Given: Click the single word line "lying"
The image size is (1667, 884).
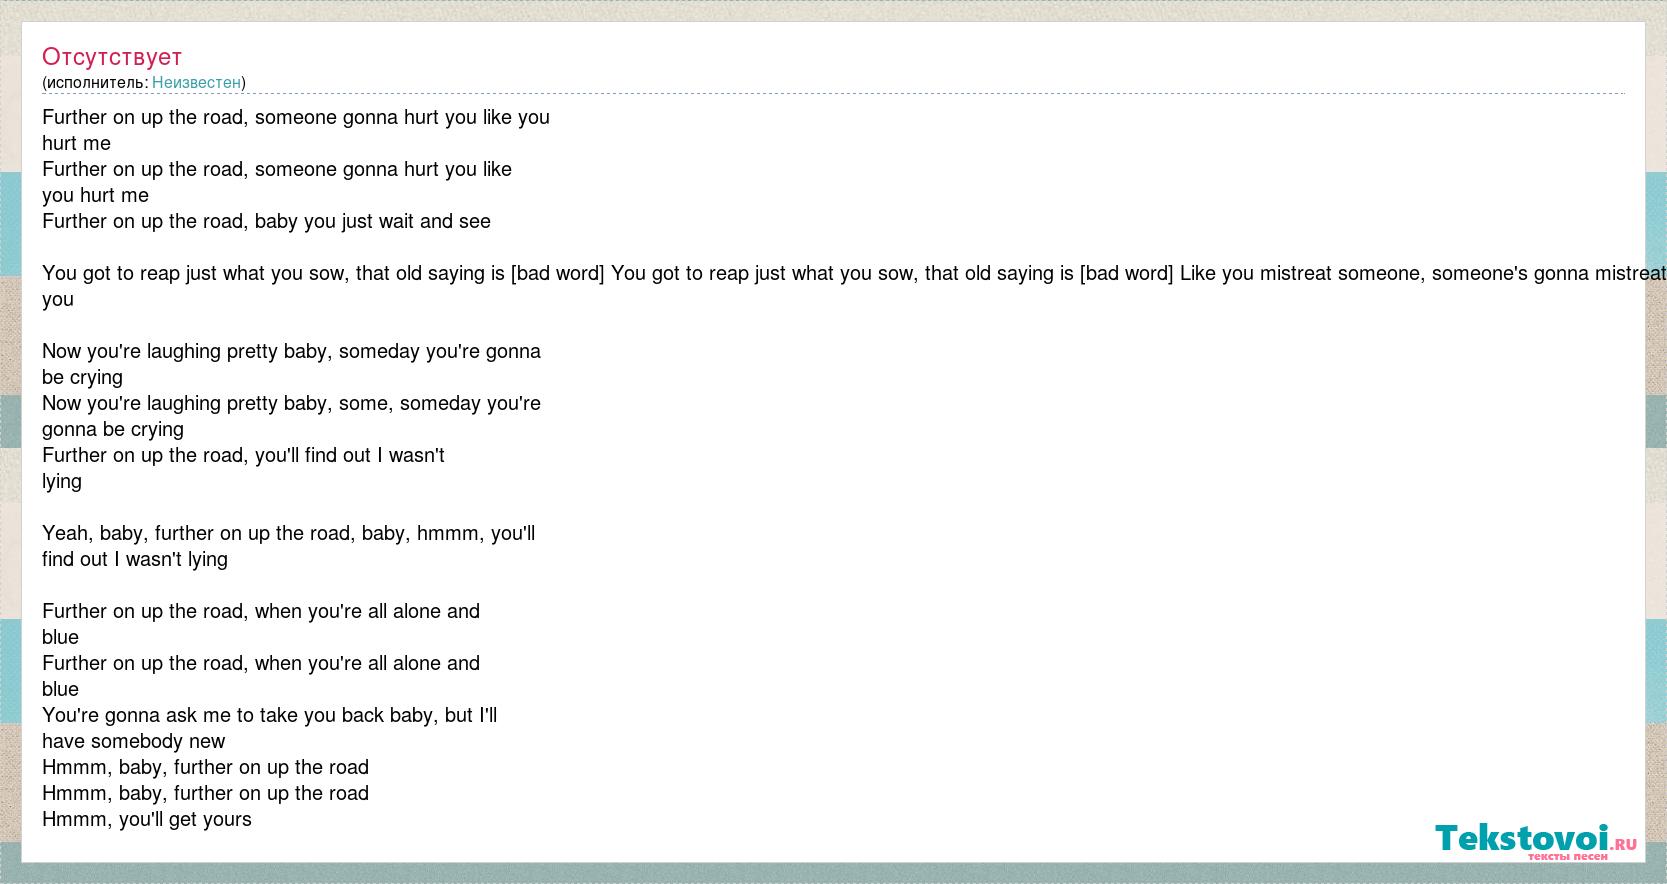Looking at the screenshot, I should (62, 481).
